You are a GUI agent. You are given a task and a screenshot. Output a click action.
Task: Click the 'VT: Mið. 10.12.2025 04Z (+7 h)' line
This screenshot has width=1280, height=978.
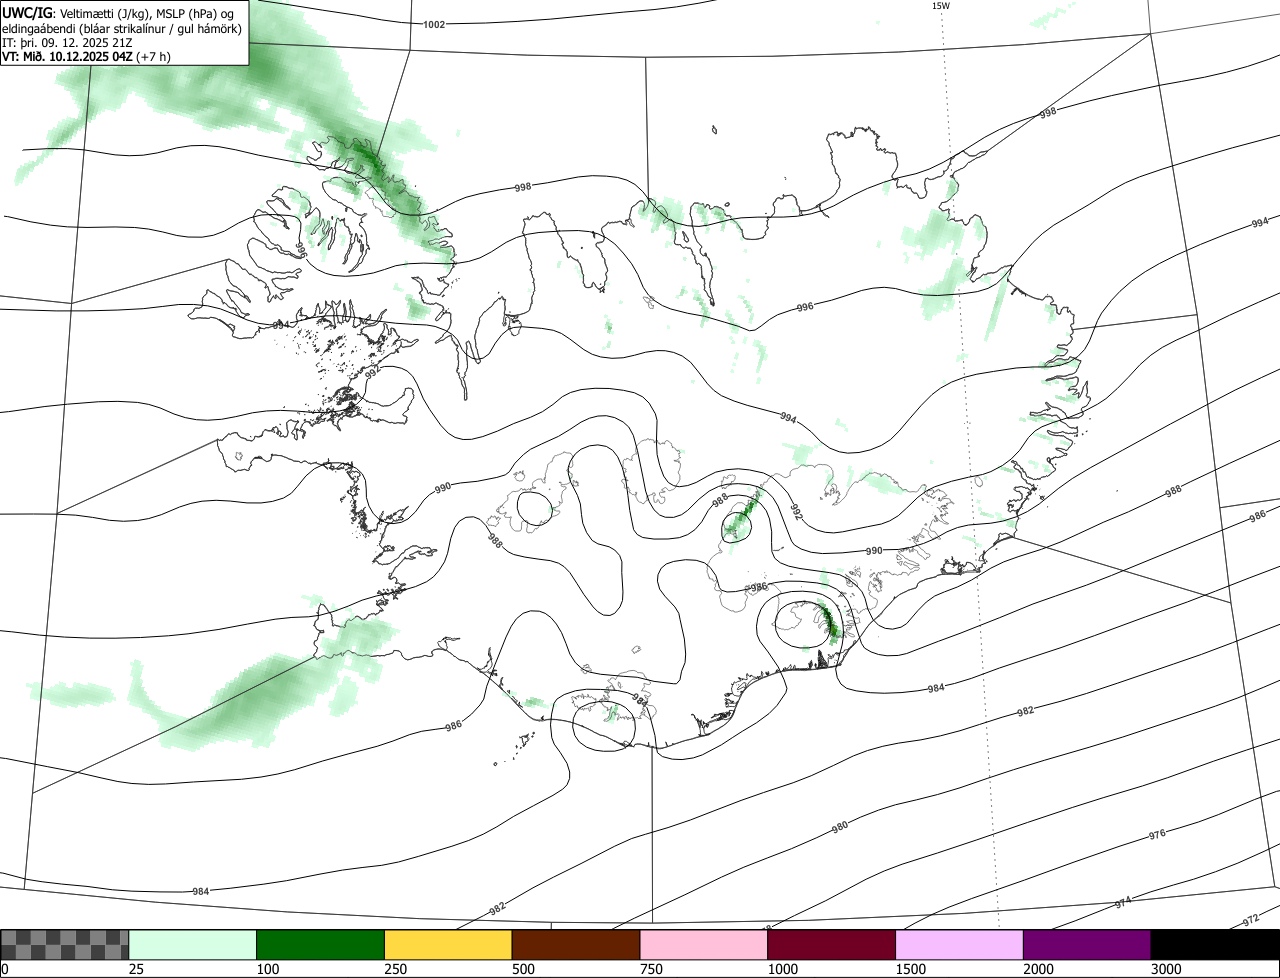click(86, 57)
